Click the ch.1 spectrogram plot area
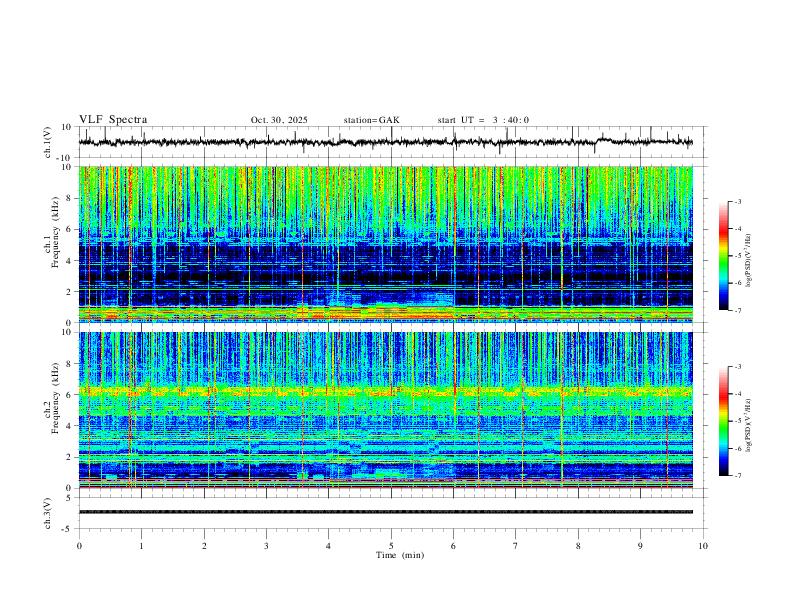Viewport: 792px width, 612px height. (385, 244)
